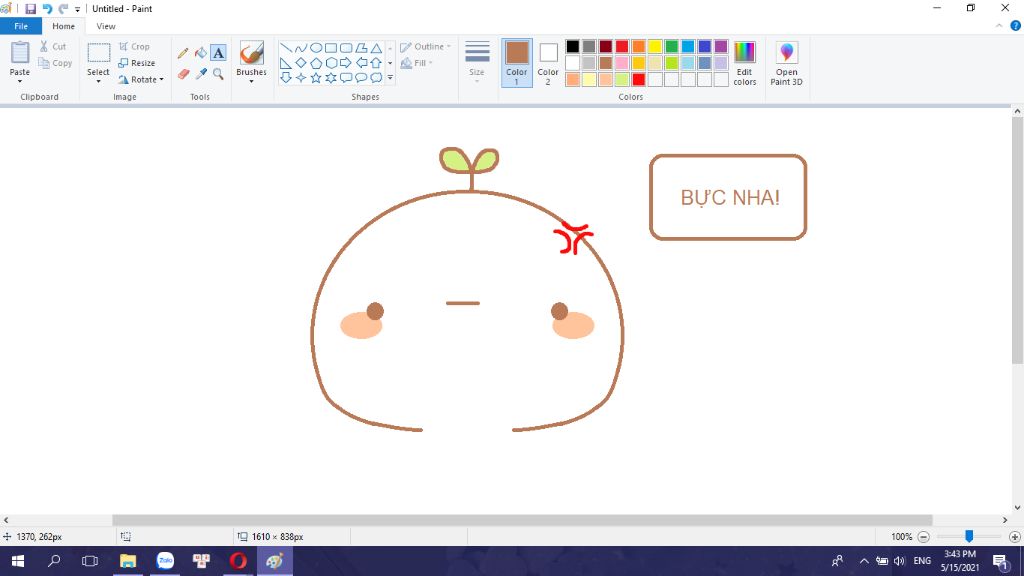Open the Edit colors dialog

(744, 63)
